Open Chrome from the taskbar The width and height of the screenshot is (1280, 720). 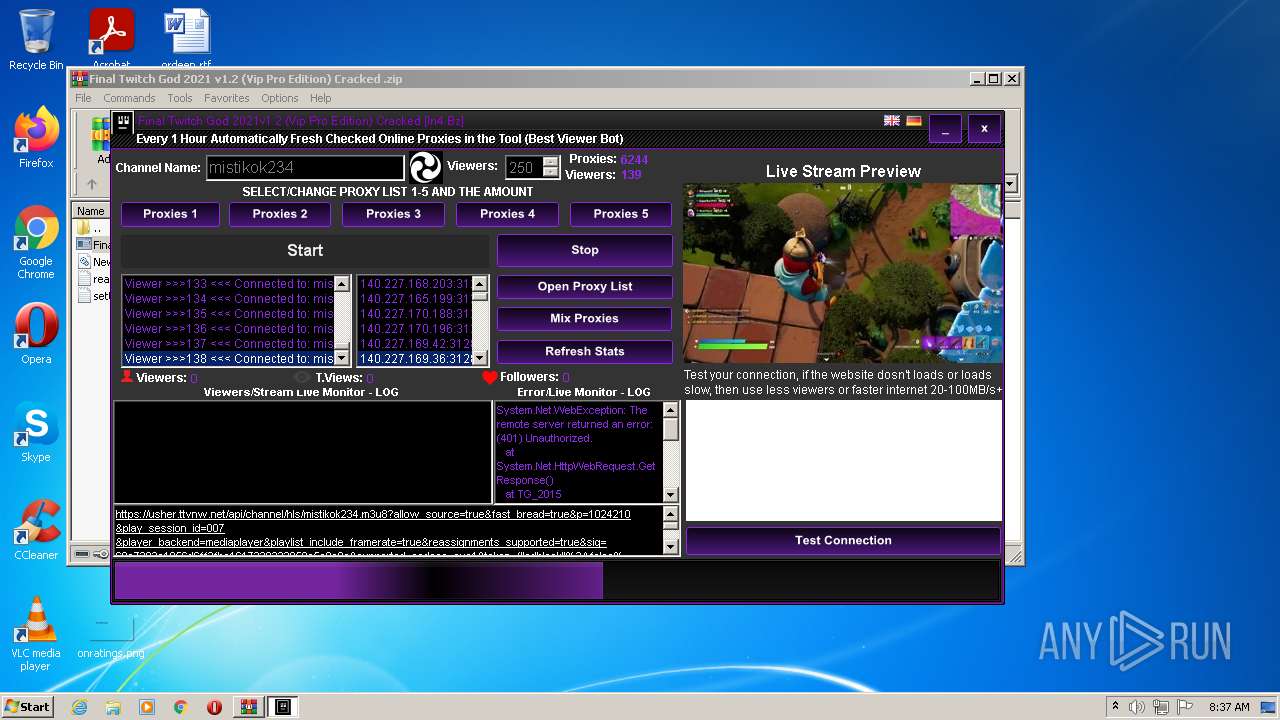pyautogui.click(x=181, y=707)
